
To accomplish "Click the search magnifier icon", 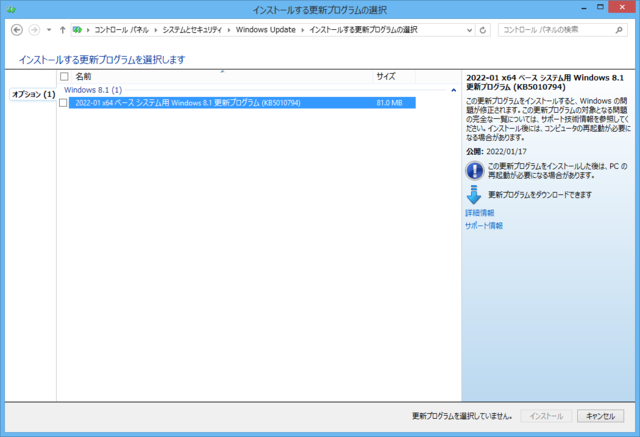I will click(619, 30).
